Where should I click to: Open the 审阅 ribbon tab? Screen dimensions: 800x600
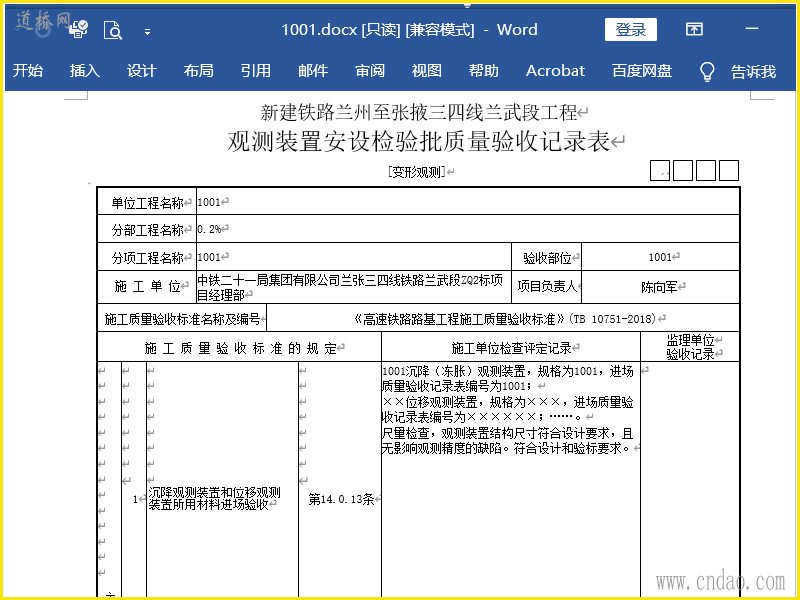point(370,70)
